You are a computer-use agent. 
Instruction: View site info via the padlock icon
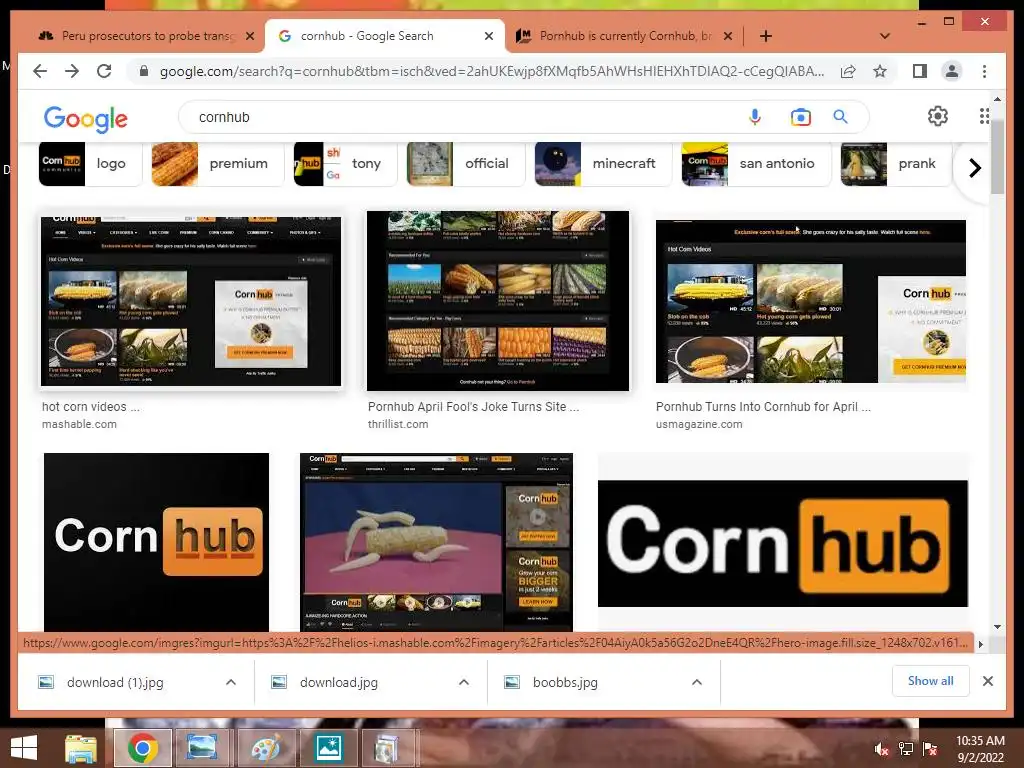[144, 71]
